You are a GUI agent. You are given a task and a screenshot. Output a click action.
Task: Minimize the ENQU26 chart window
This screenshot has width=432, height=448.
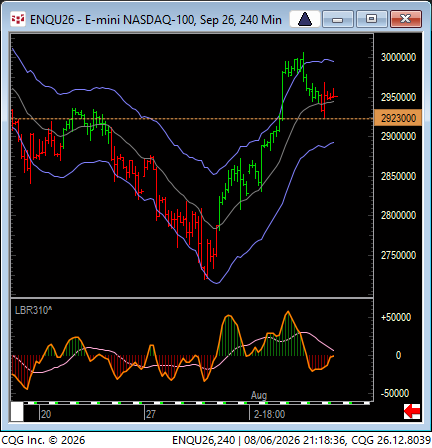[x=338, y=19]
